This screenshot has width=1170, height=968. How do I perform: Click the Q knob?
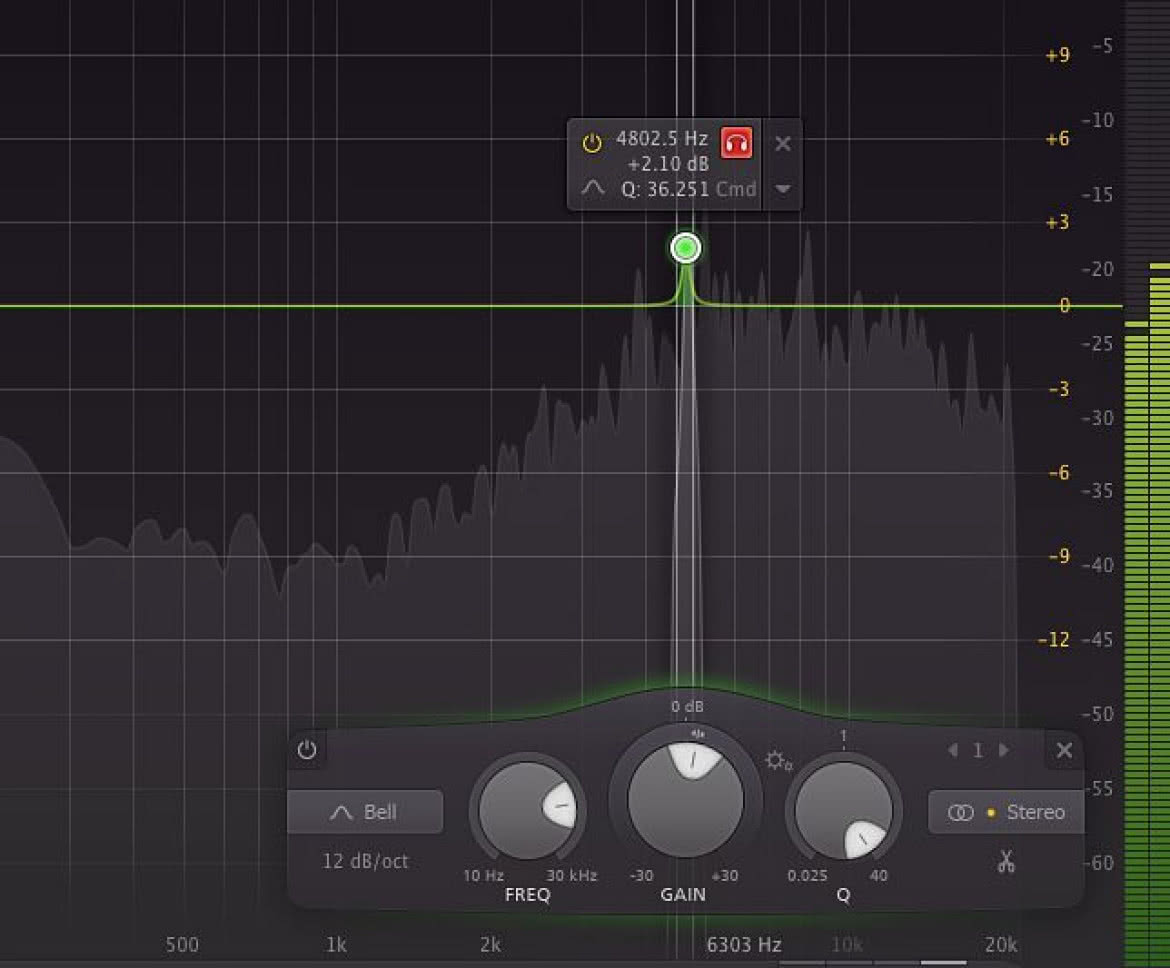844,811
